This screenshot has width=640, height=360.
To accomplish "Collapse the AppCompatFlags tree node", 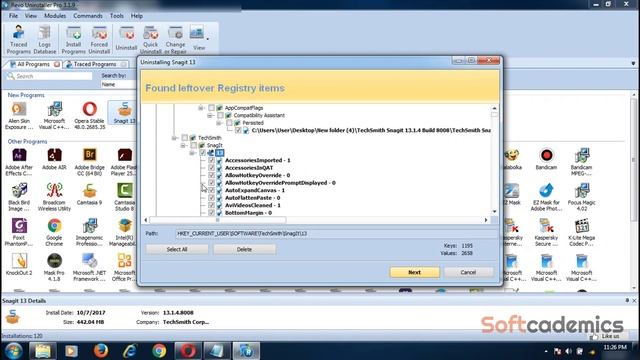I will coord(201,108).
